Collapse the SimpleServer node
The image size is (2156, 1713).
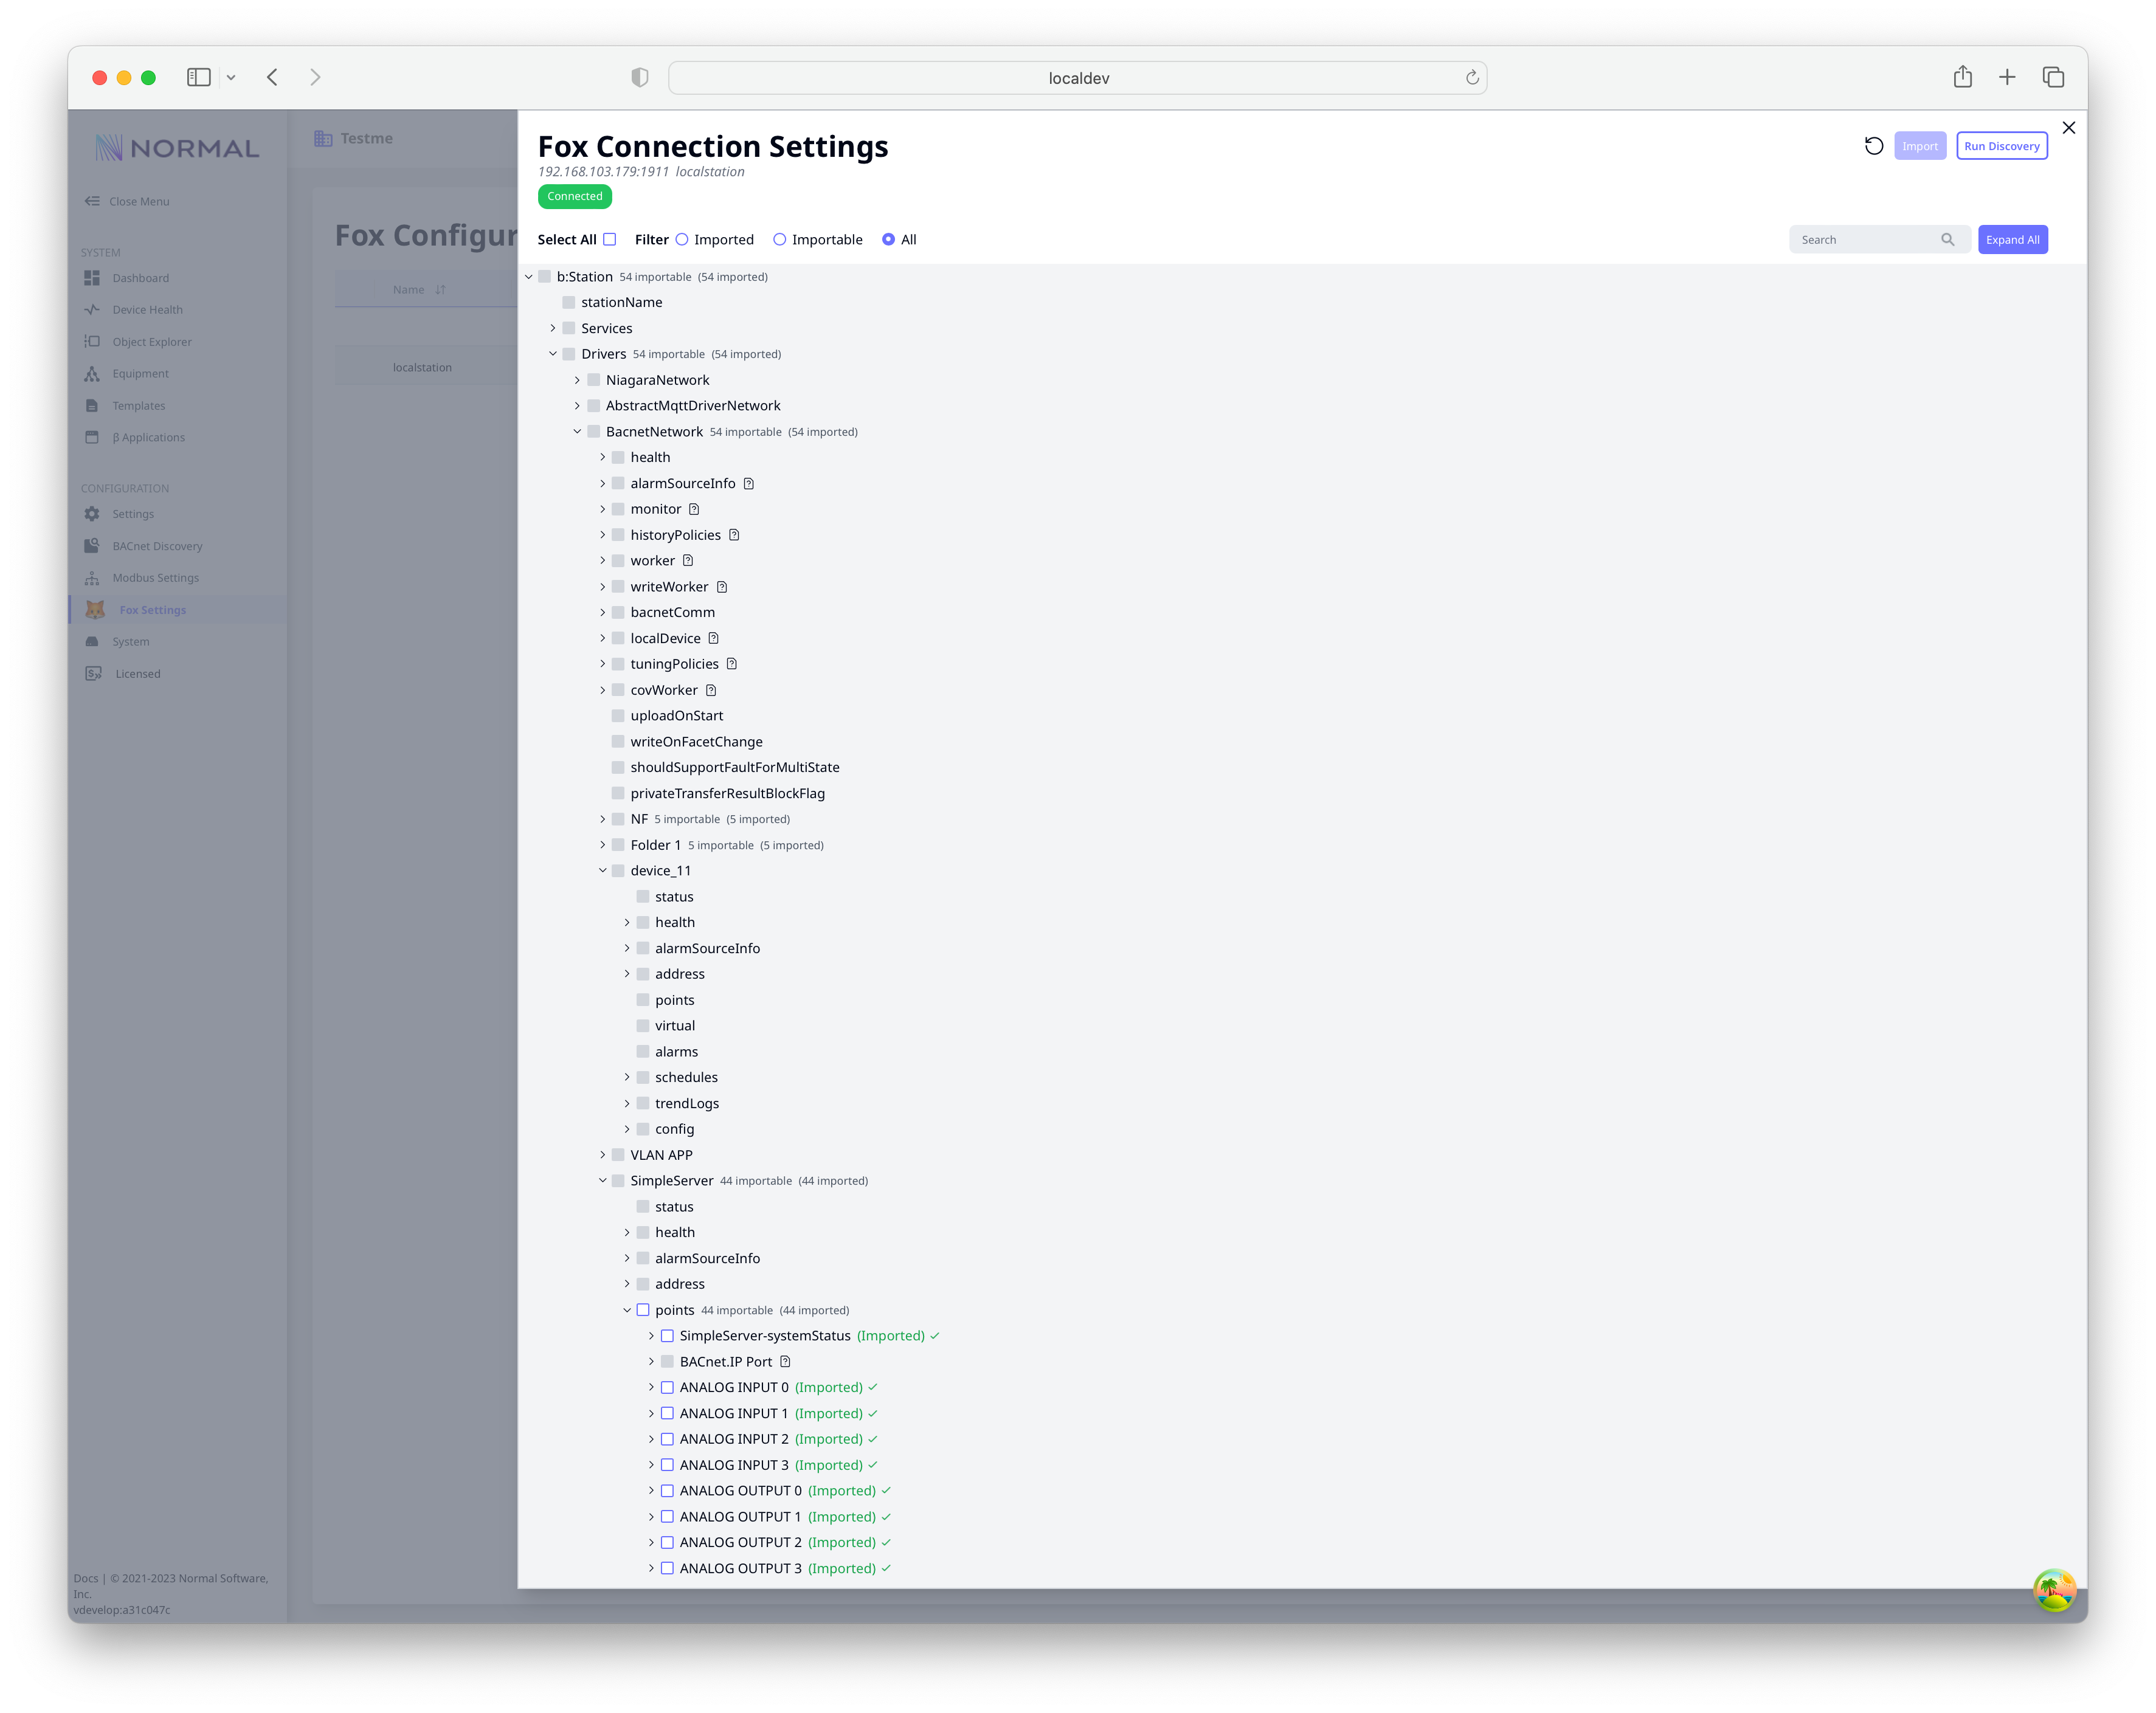tap(603, 1181)
